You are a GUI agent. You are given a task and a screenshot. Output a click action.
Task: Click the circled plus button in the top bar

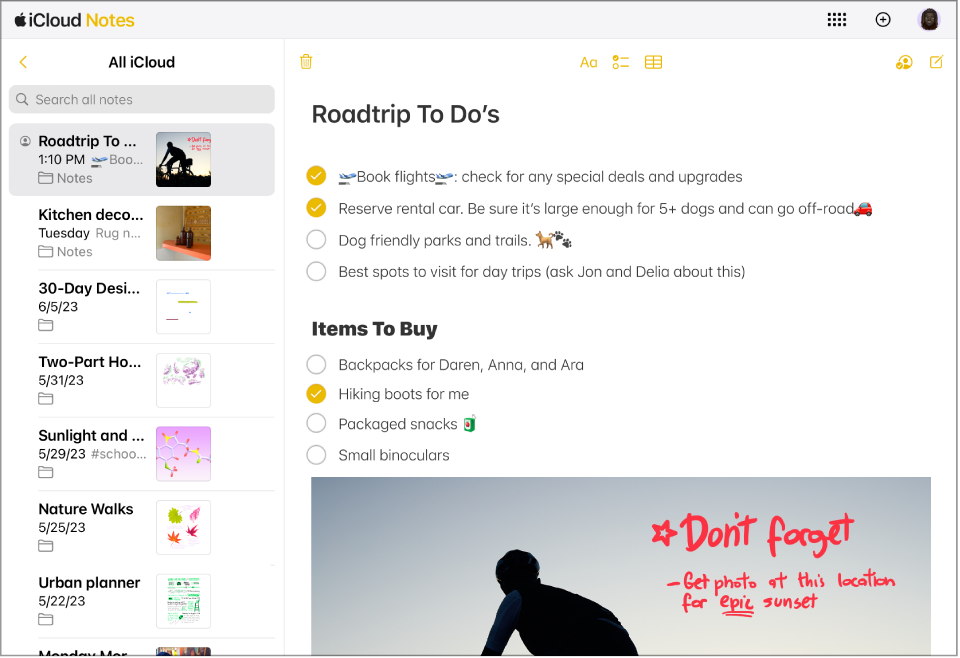882,19
